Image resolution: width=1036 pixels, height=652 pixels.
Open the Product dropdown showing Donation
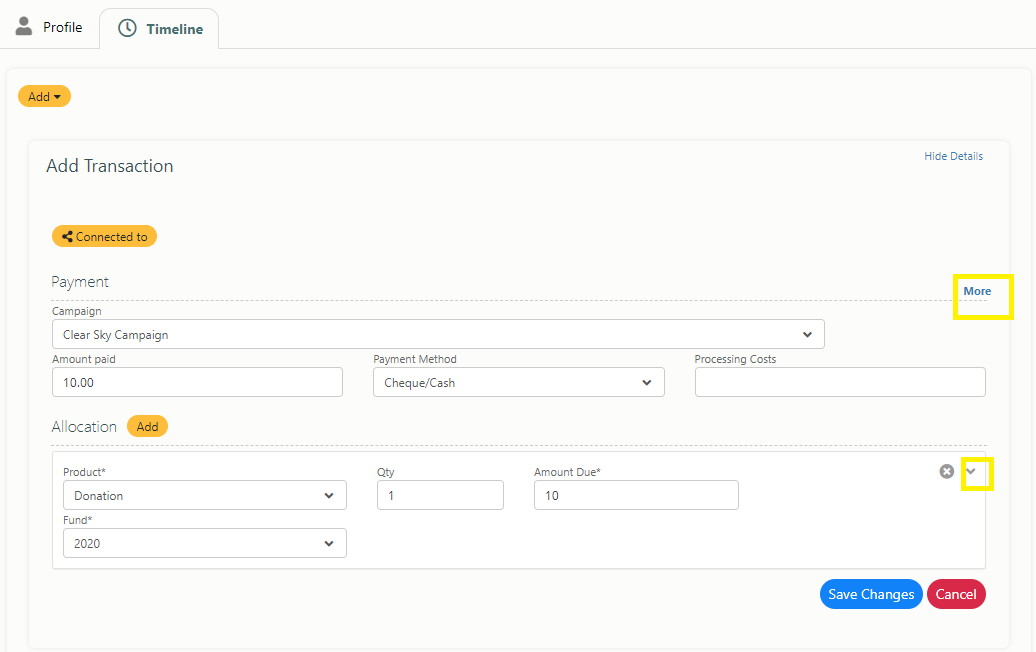click(205, 495)
